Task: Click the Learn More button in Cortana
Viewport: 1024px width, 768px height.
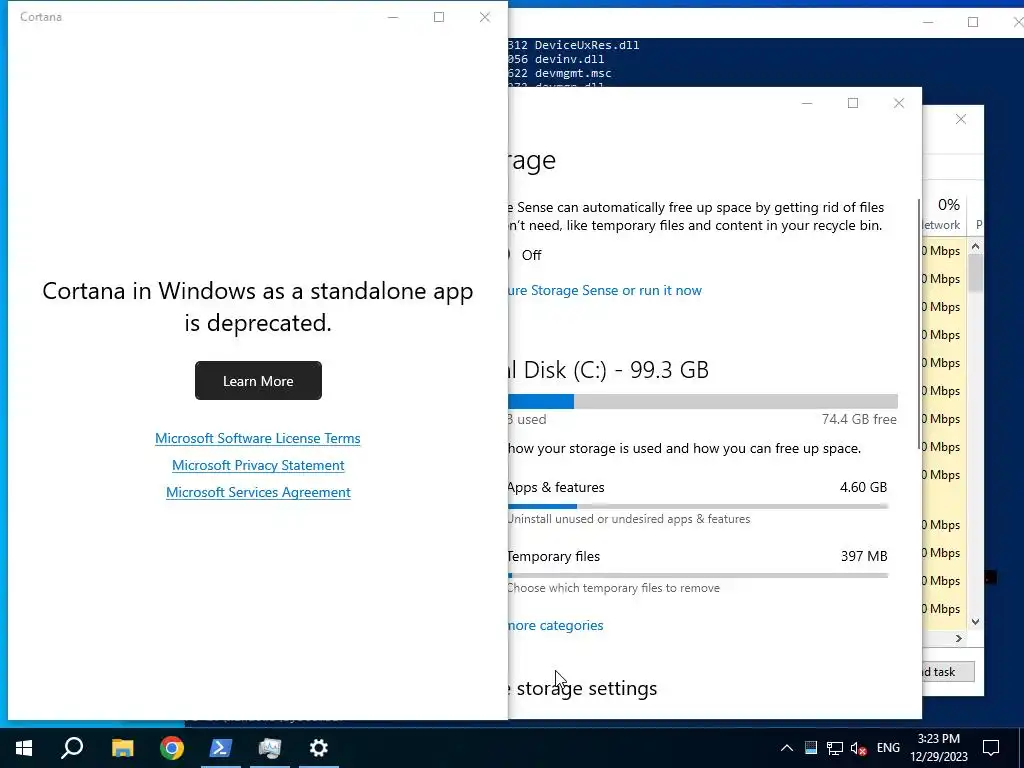Action: point(258,381)
